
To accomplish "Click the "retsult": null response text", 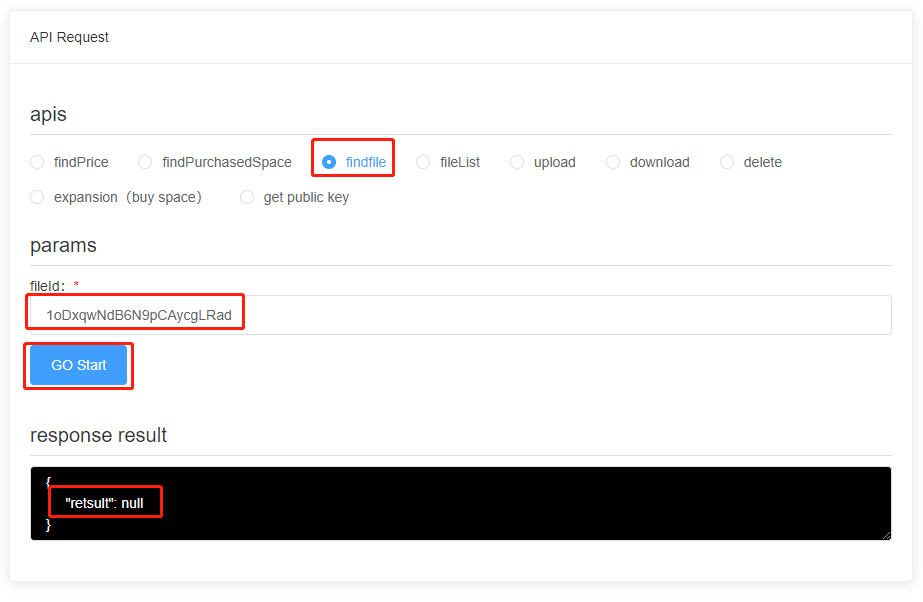I will (104, 503).
